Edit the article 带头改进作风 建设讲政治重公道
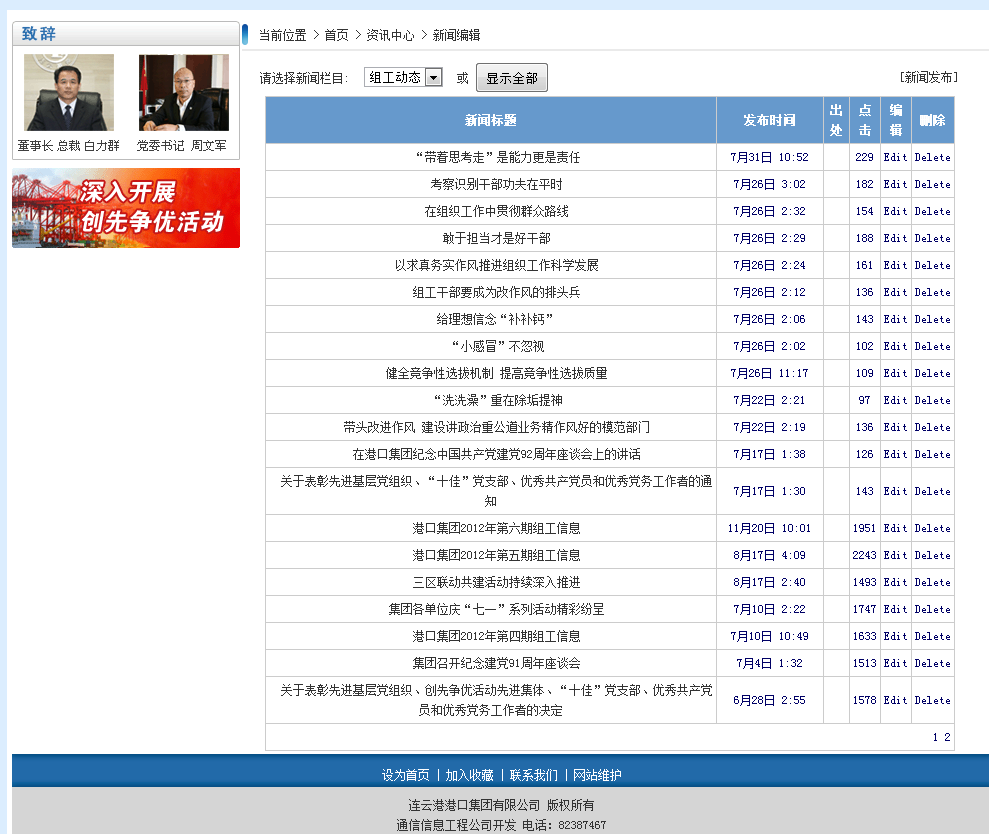Viewport: 989px width, 834px height. pos(895,428)
